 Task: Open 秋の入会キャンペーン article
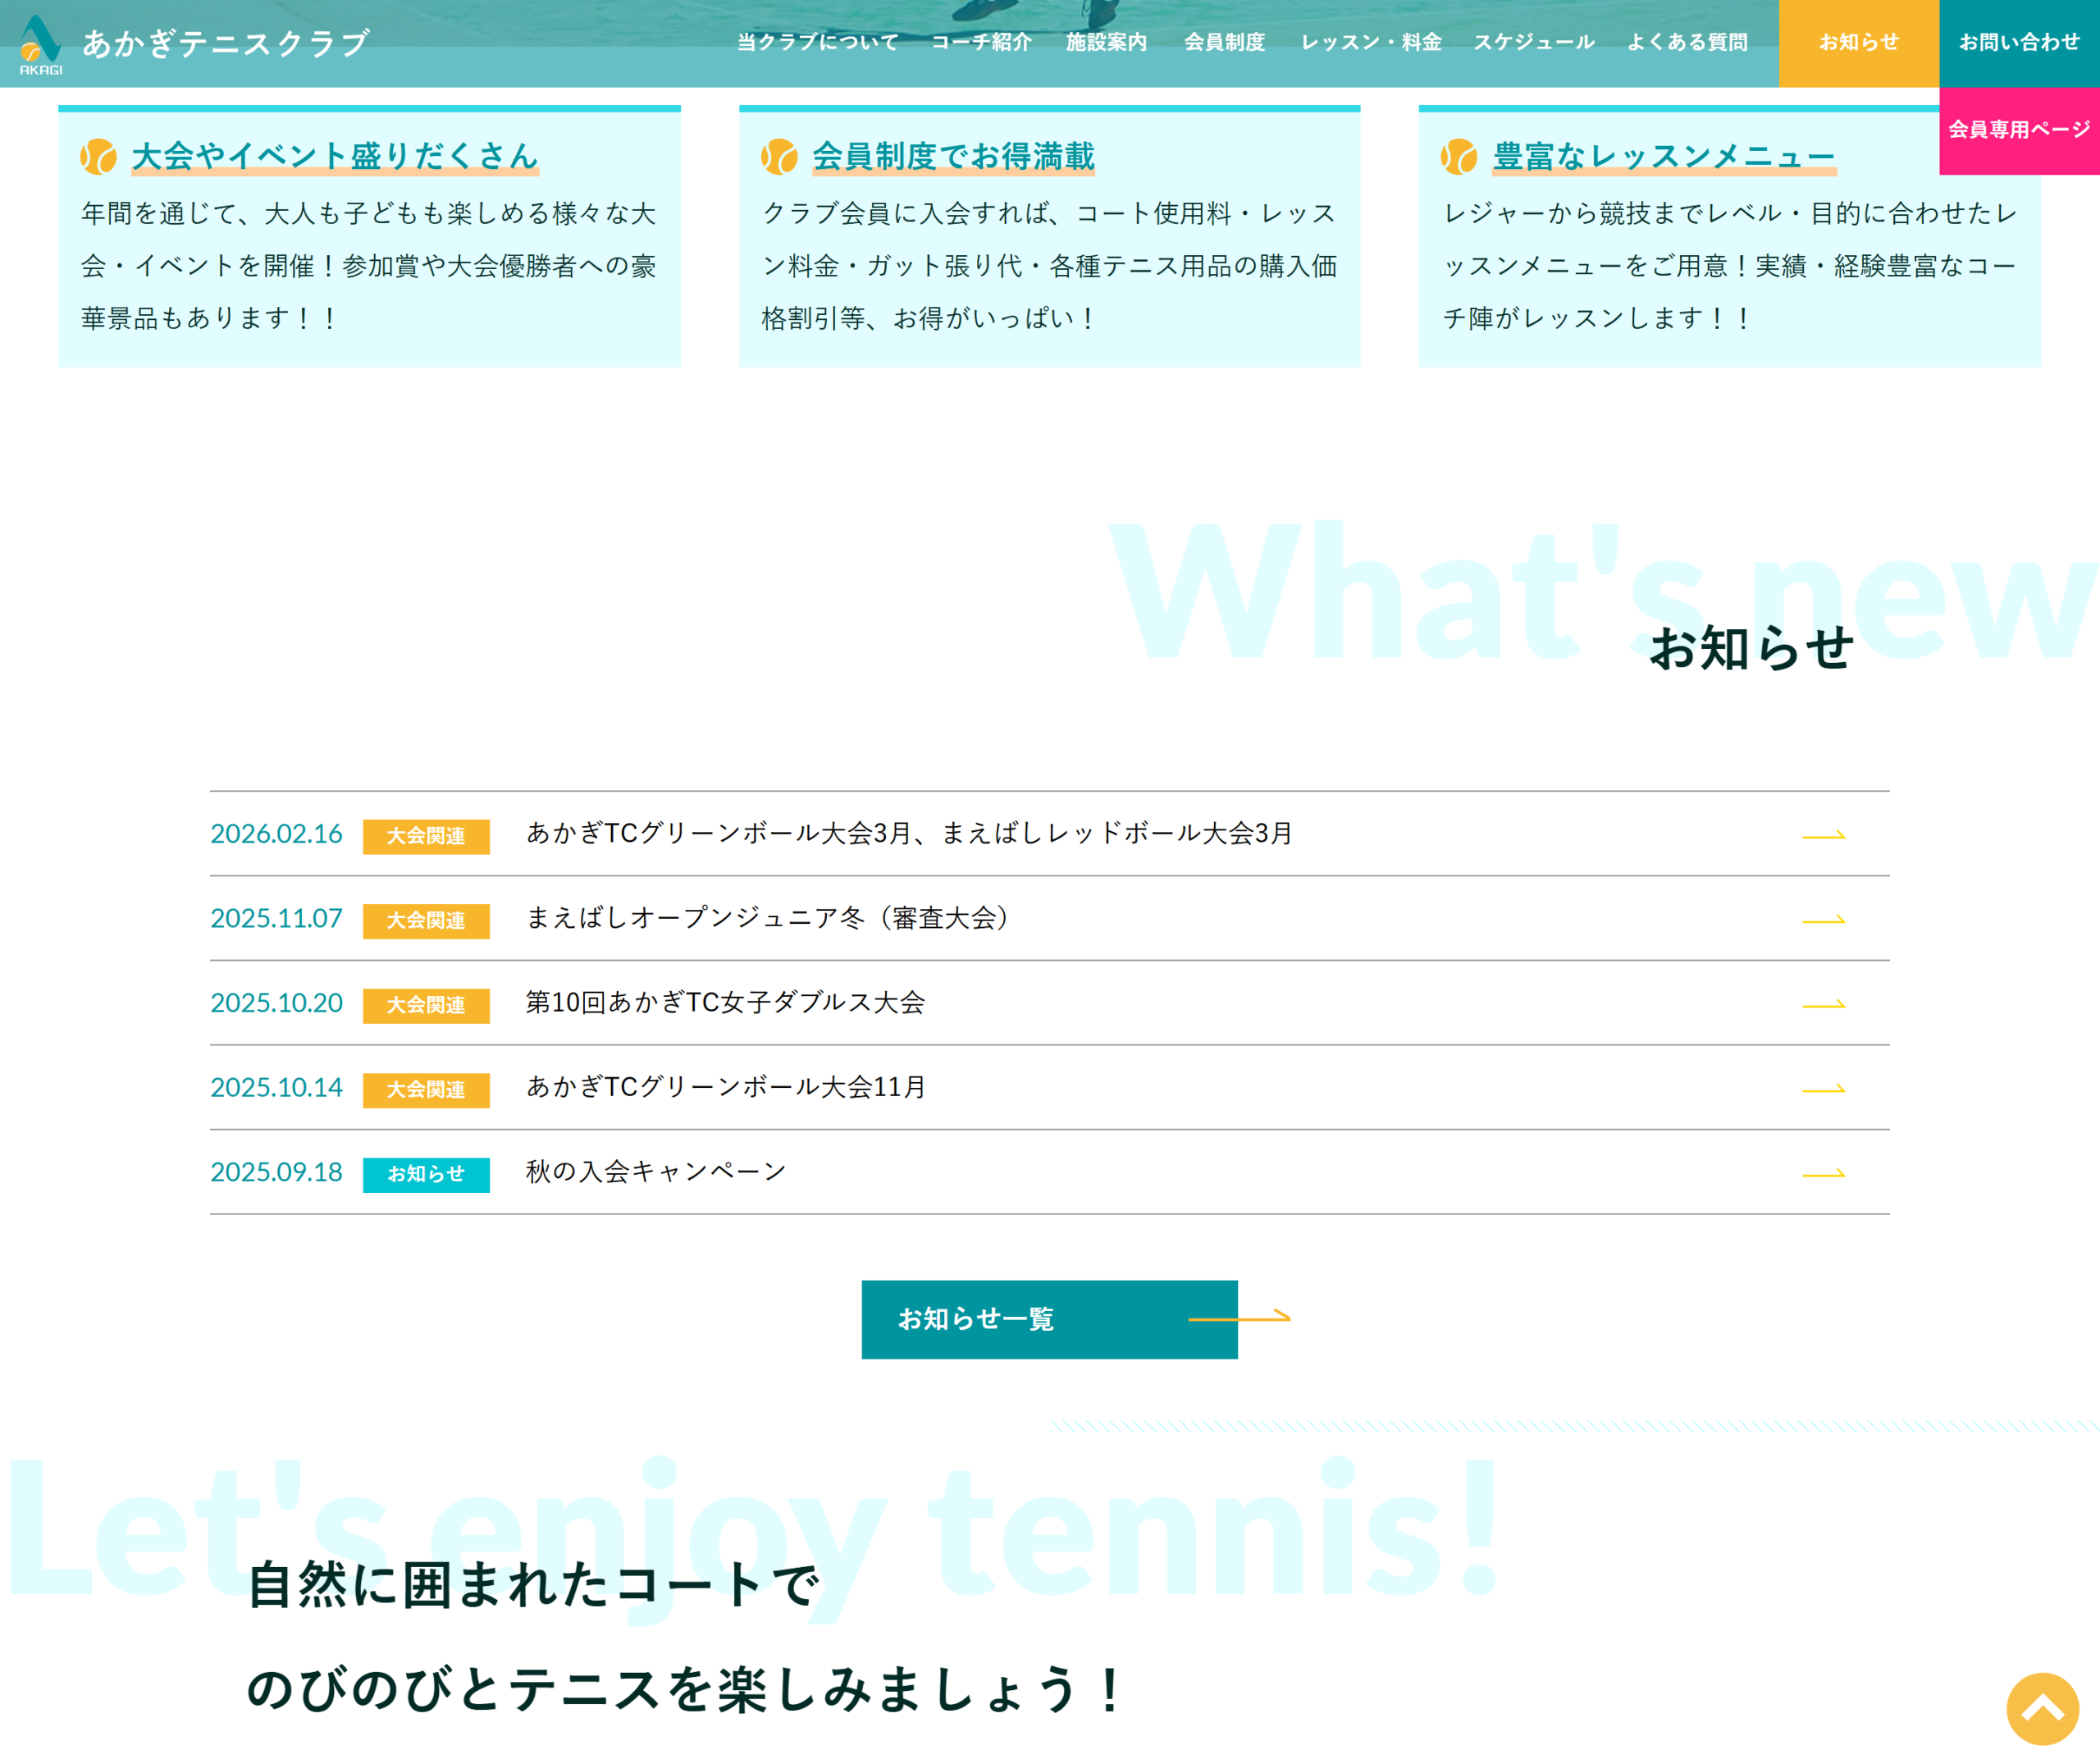pyautogui.click(x=657, y=1171)
